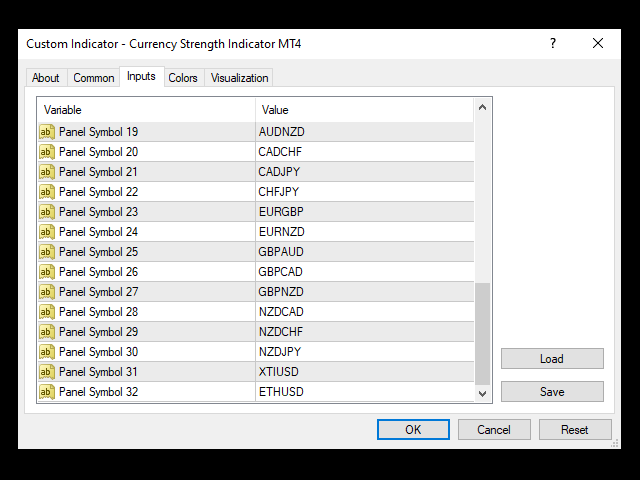640x480 pixels.
Task: Click the 'Panel Symbol 27' variable name
Action: click(98, 292)
